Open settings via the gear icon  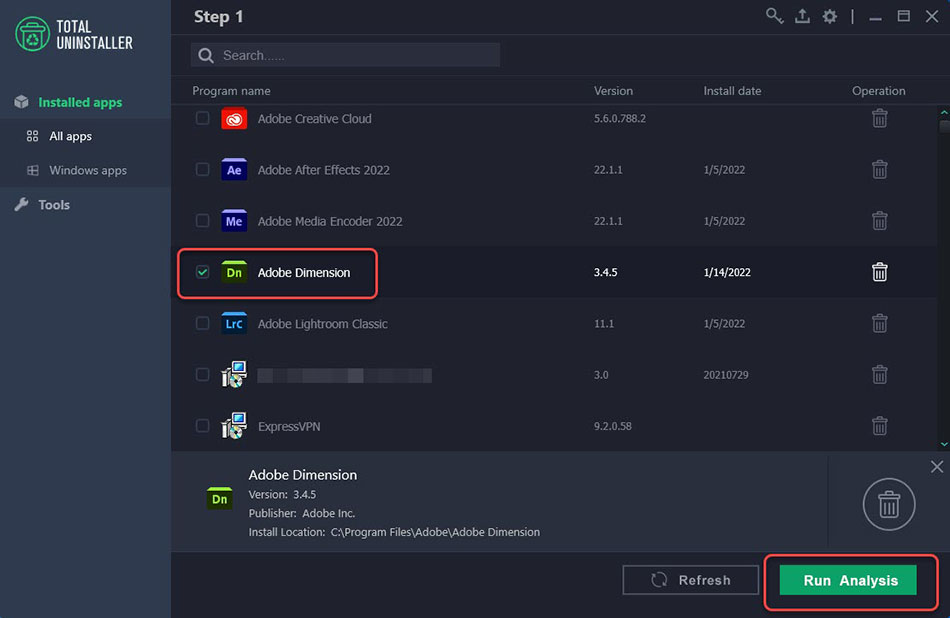point(829,16)
